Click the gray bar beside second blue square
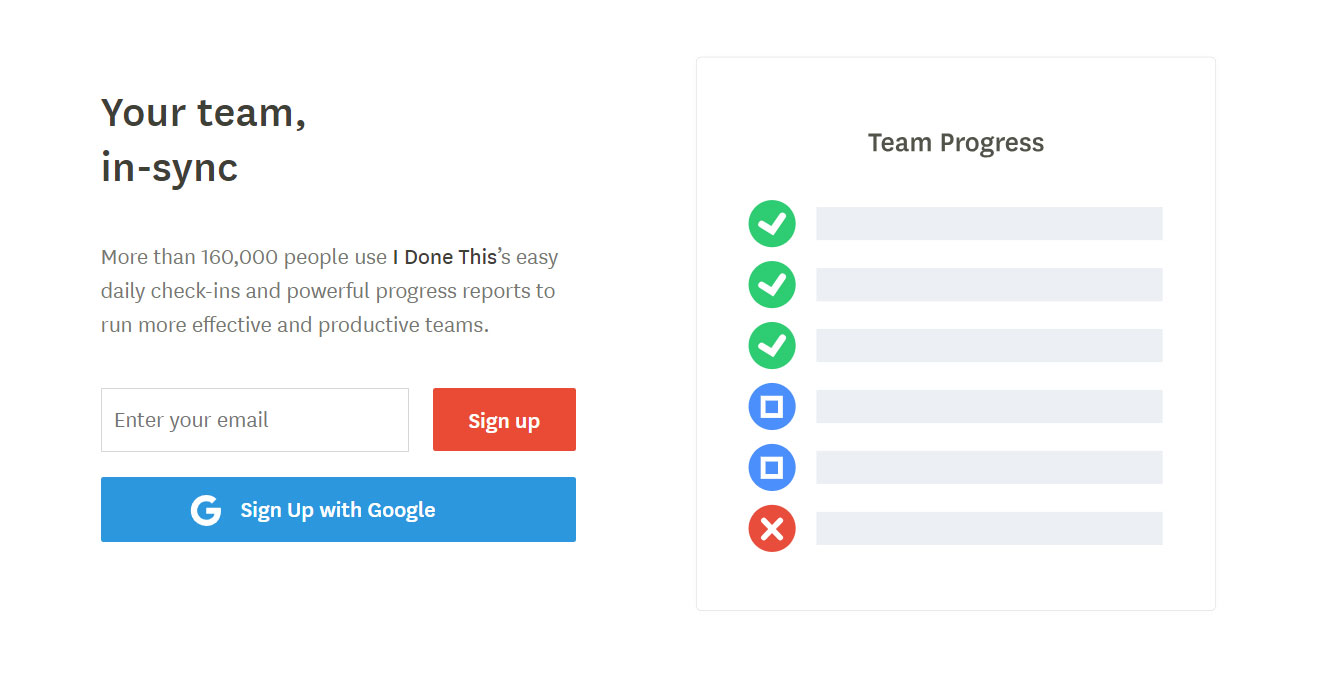Screen dimensions: 1319x687 click(x=989, y=468)
